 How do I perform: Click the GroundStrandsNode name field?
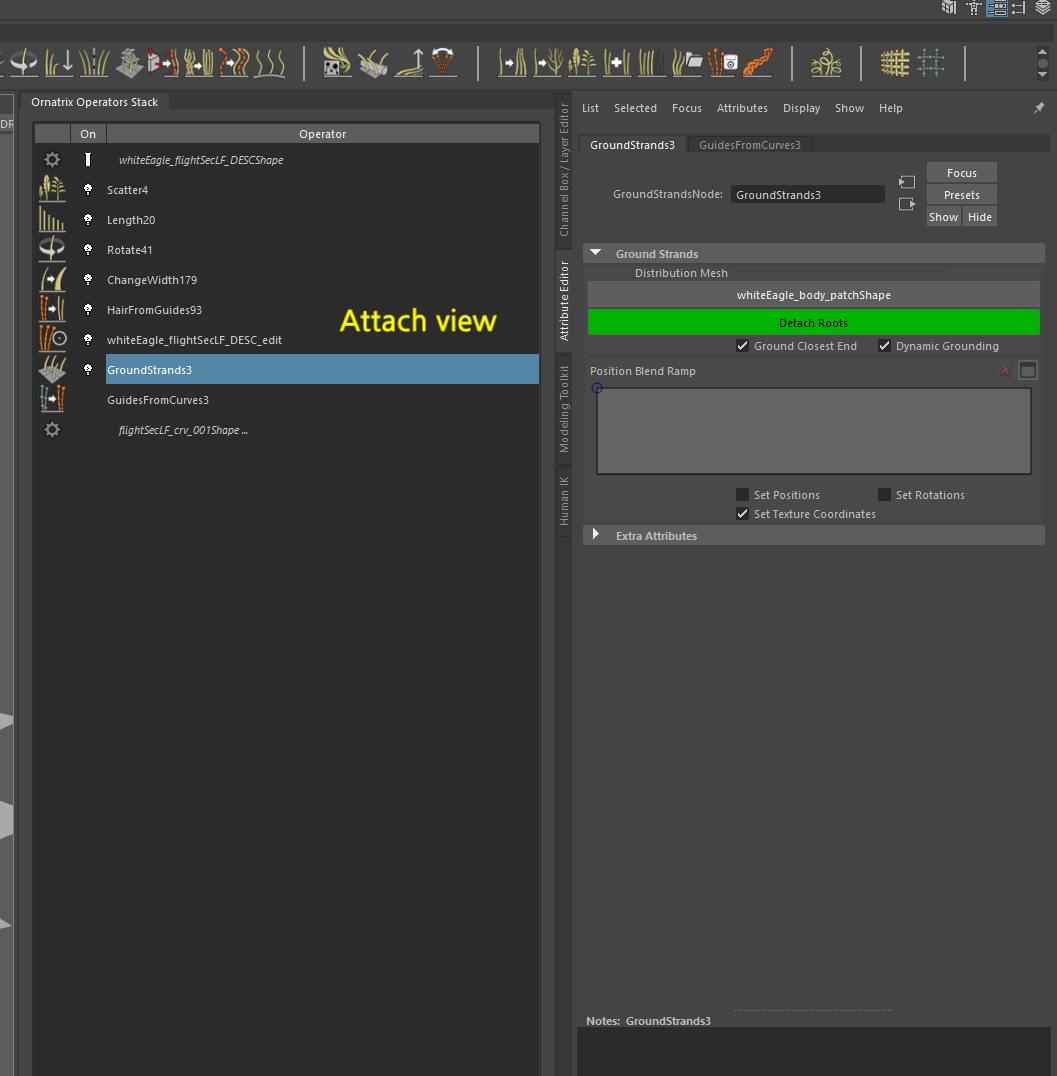tap(807, 195)
